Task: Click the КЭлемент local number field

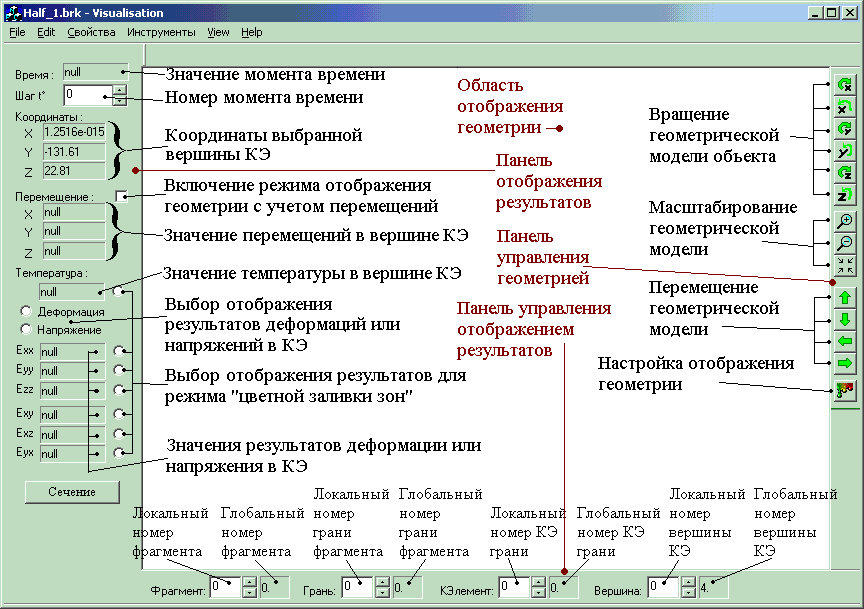Action: [514, 587]
